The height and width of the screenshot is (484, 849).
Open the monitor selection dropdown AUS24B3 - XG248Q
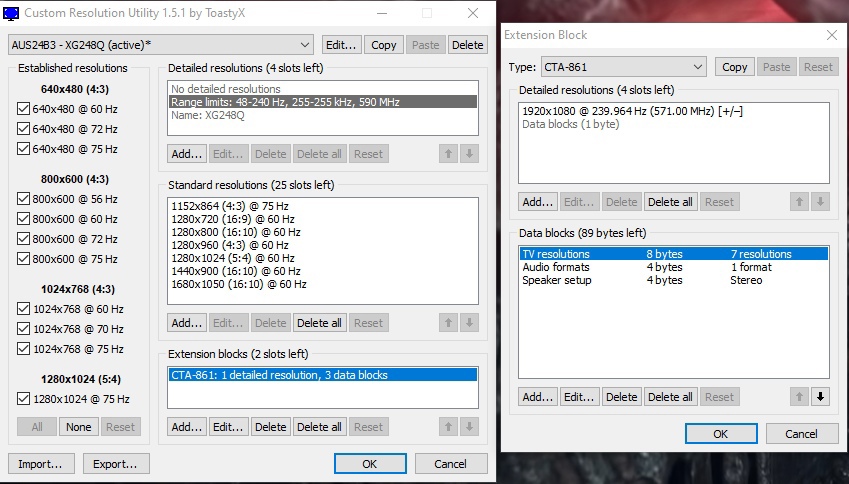[160, 45]
